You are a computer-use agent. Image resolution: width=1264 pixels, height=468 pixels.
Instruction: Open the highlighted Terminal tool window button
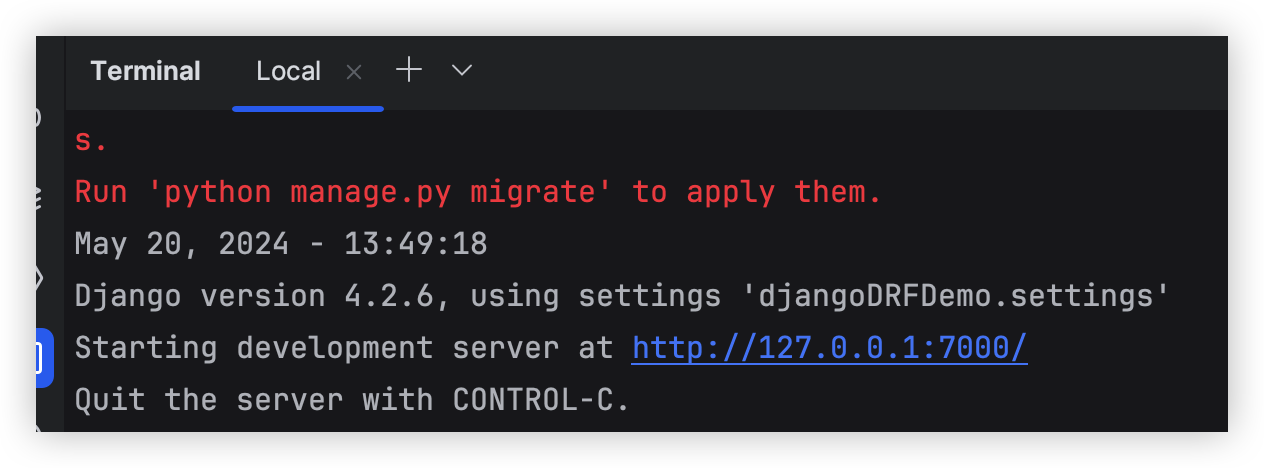click(43, 357)
